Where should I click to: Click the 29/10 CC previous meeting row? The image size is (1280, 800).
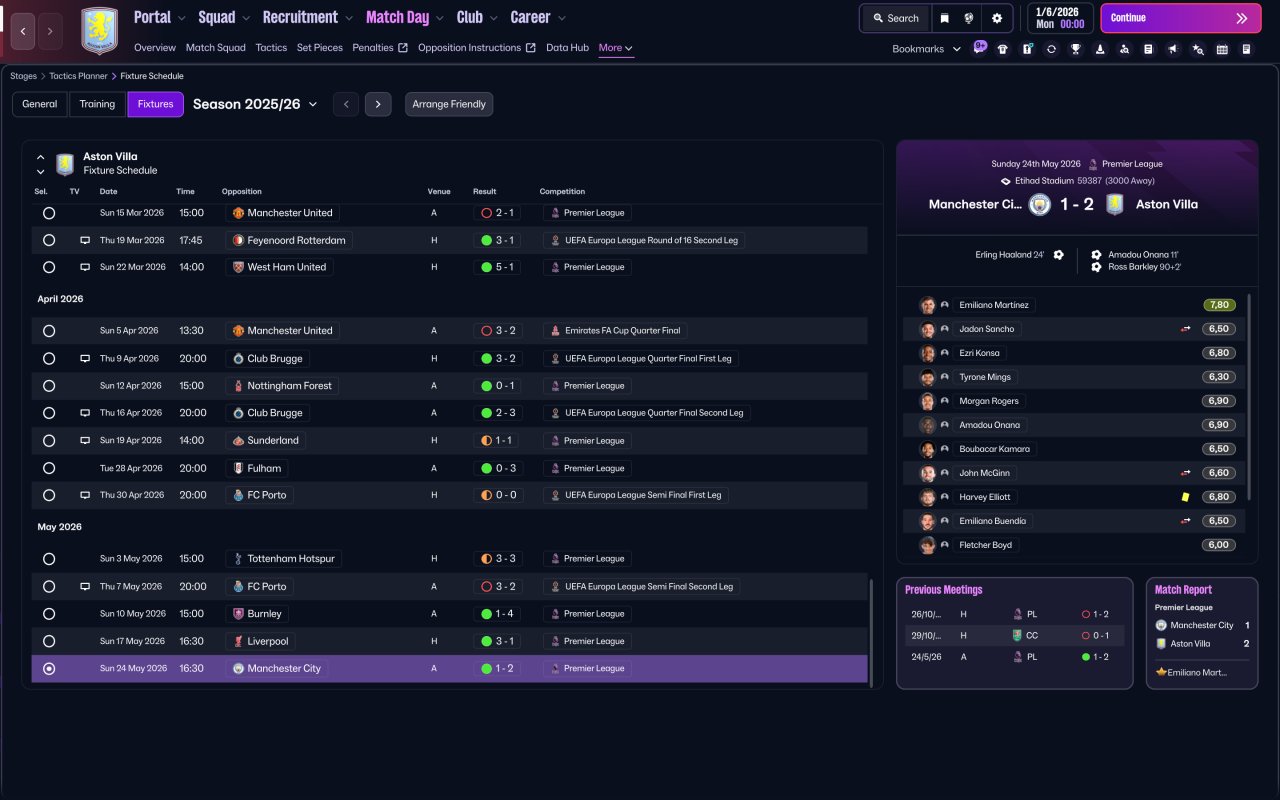point(1014,635)
